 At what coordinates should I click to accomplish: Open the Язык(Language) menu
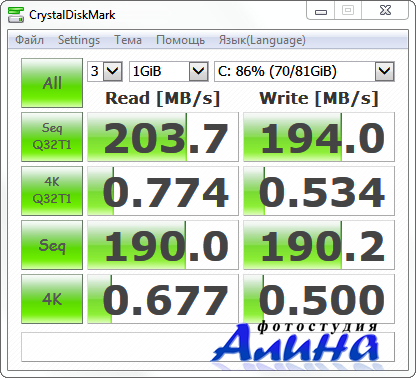262,40
